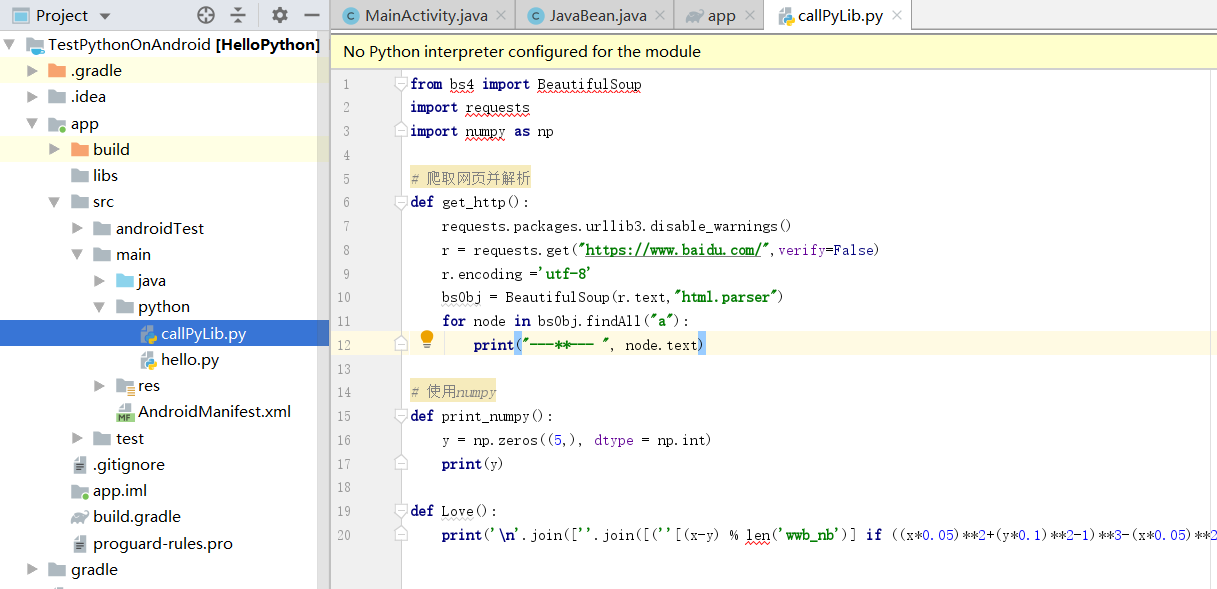Click the app.iml module file icon
The width and height of the screenshot is (1217, 589).
pos(79,490)
